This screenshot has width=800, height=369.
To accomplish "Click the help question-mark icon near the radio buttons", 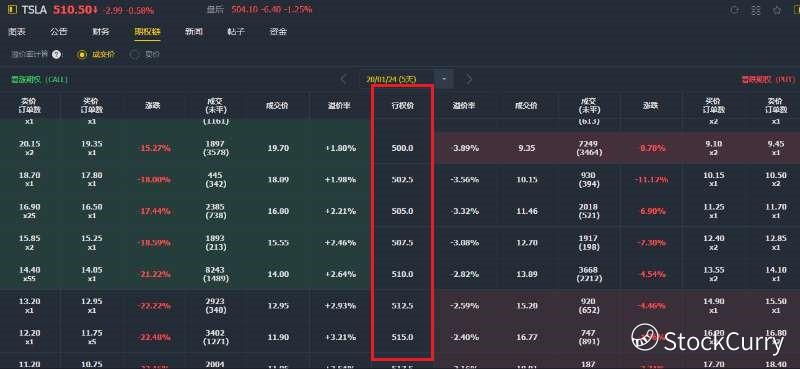I will (56, 54).
